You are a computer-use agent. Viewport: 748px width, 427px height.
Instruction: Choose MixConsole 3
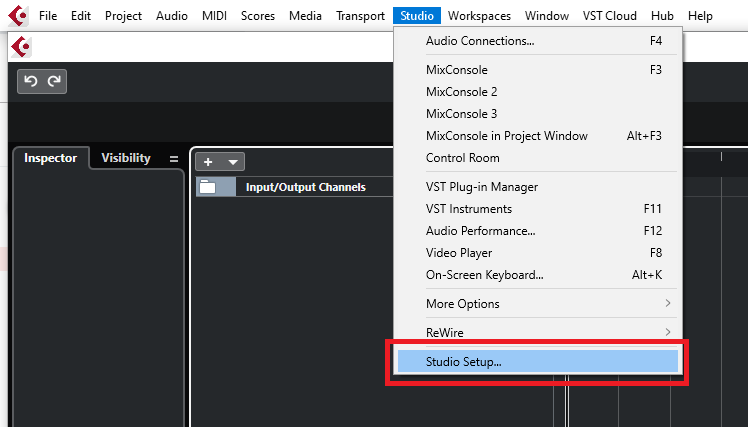pyautogui.click(x=538, y=114)
